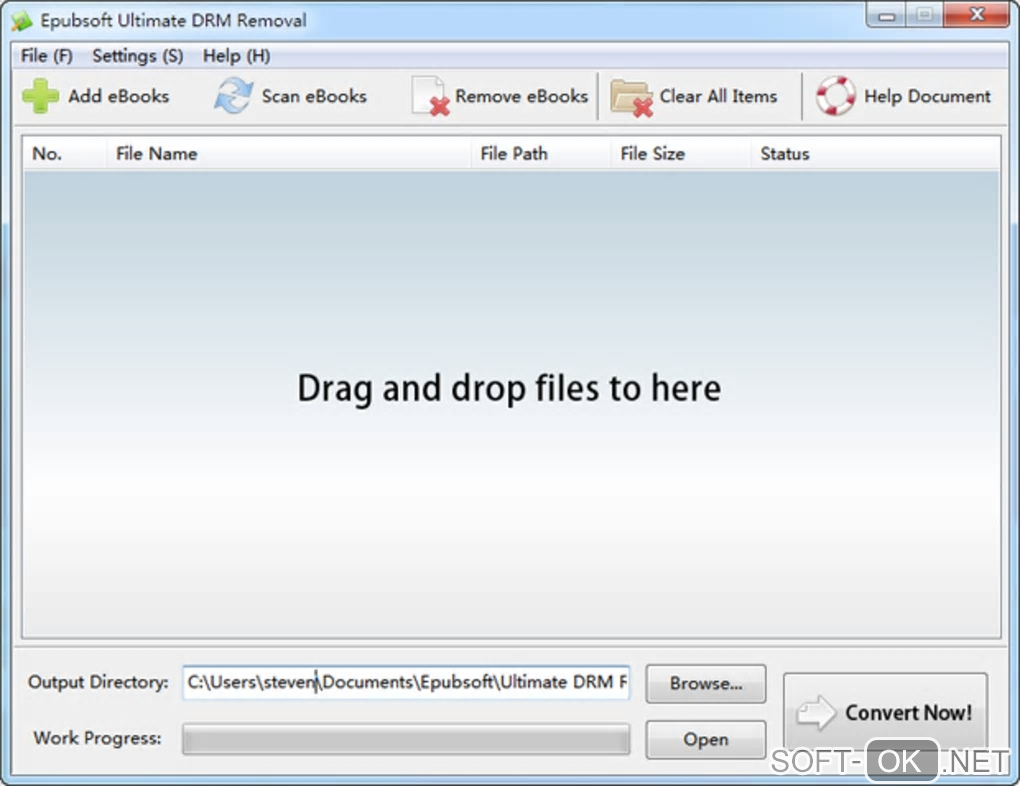The width and height of the screenshot is (1020, 786).
Task: Click the green plus Add eBooks icon
Action: click(x=40, y=96)
